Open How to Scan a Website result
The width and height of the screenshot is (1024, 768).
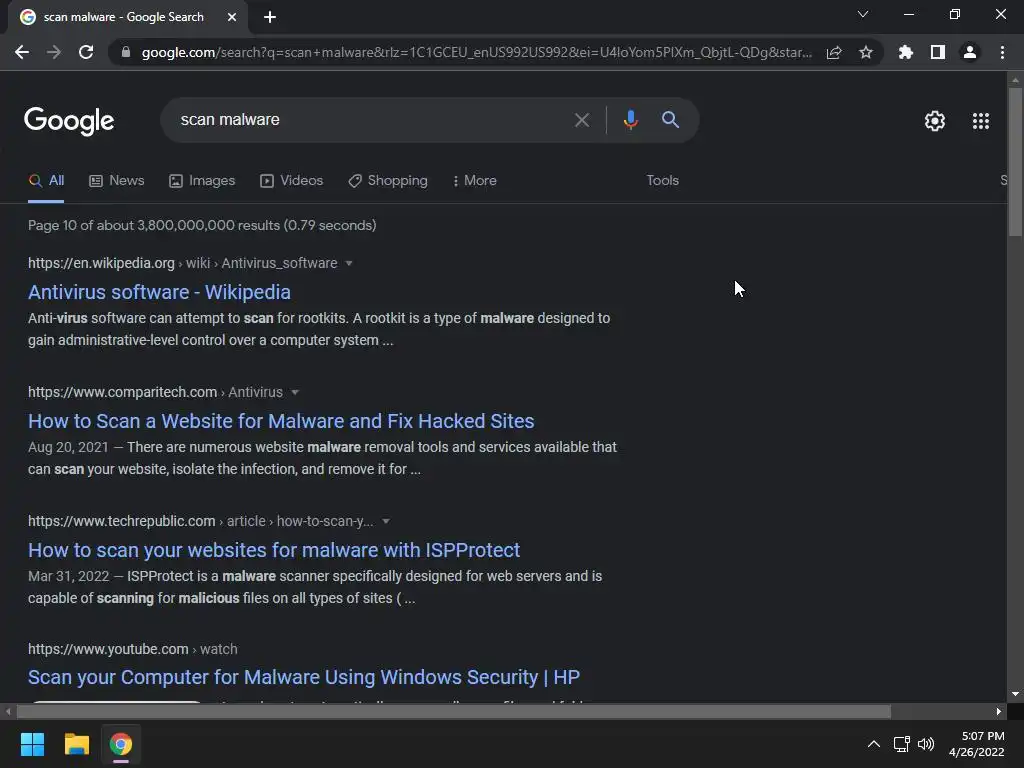tap(281, 421)
